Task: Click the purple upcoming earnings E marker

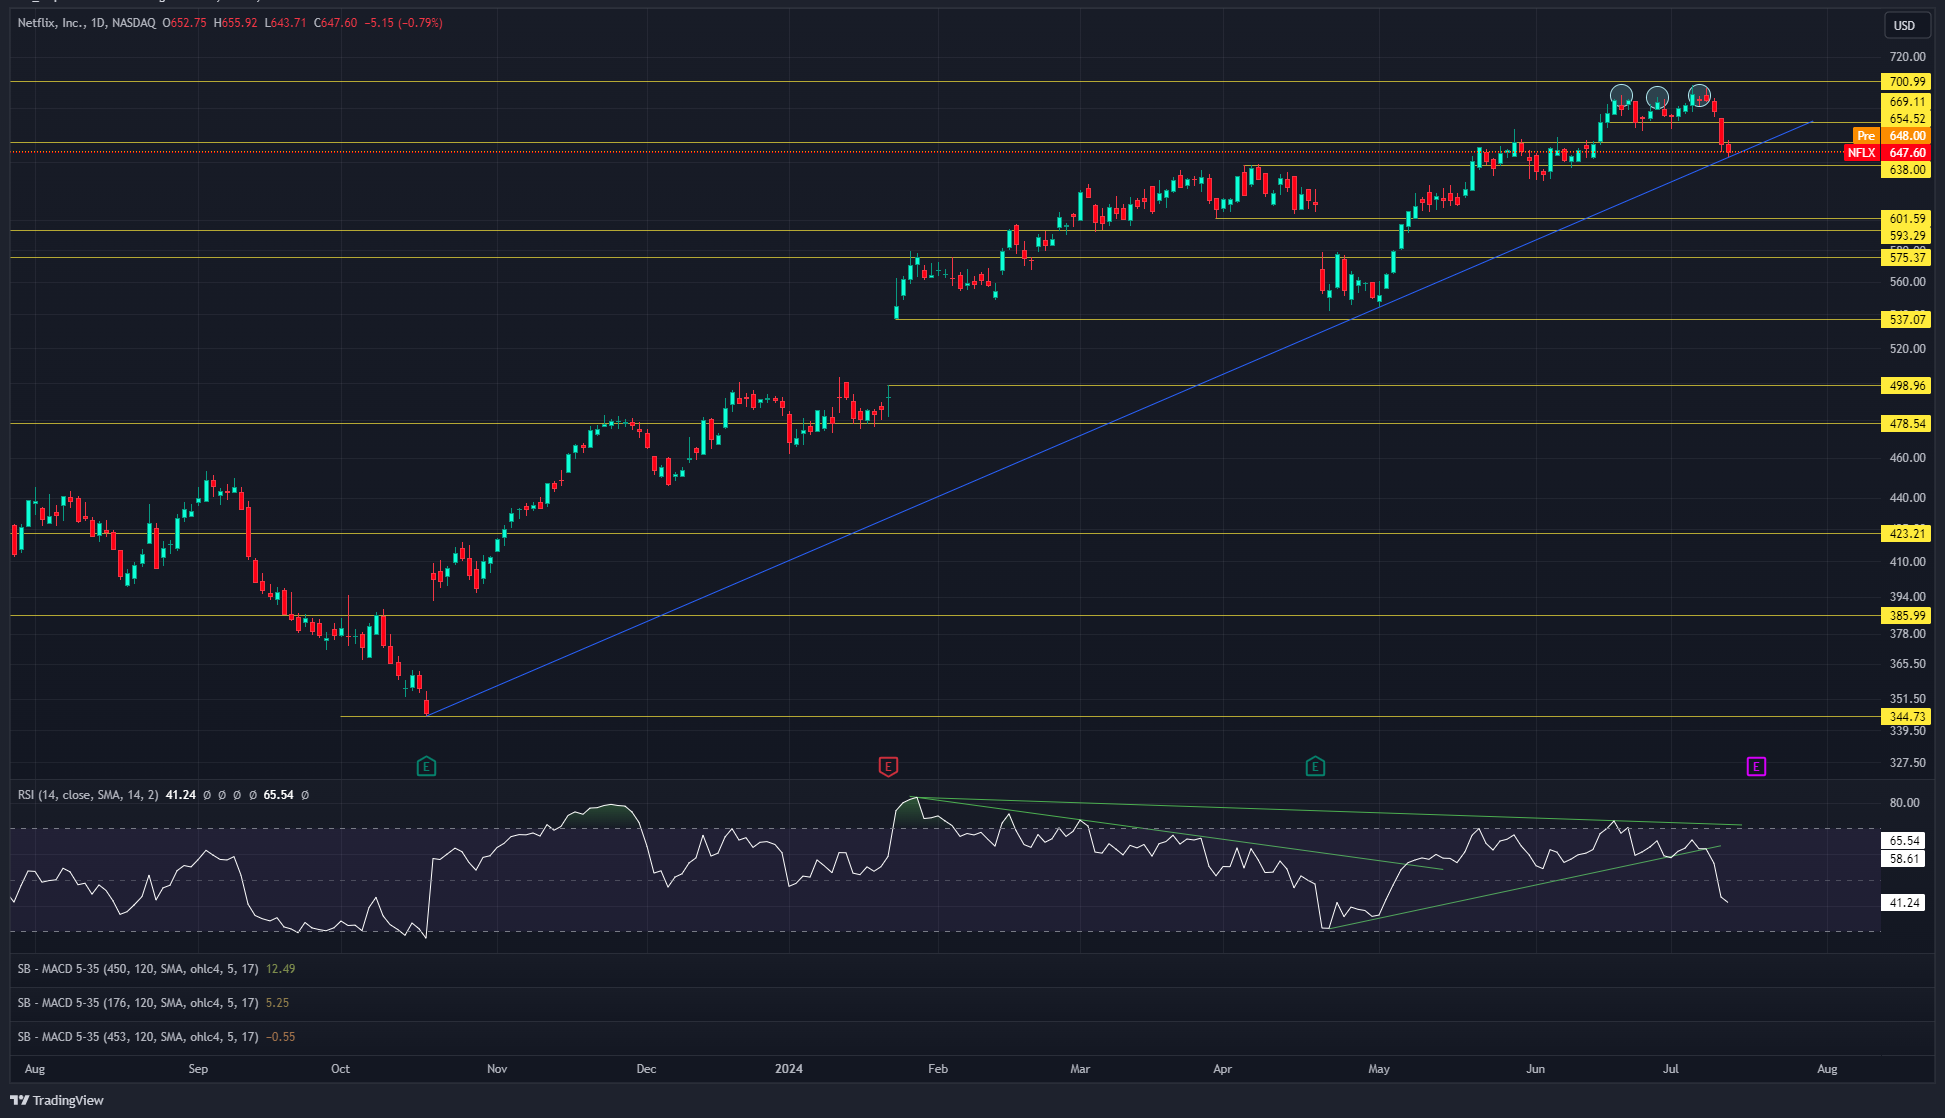Action: (1756, 767)
